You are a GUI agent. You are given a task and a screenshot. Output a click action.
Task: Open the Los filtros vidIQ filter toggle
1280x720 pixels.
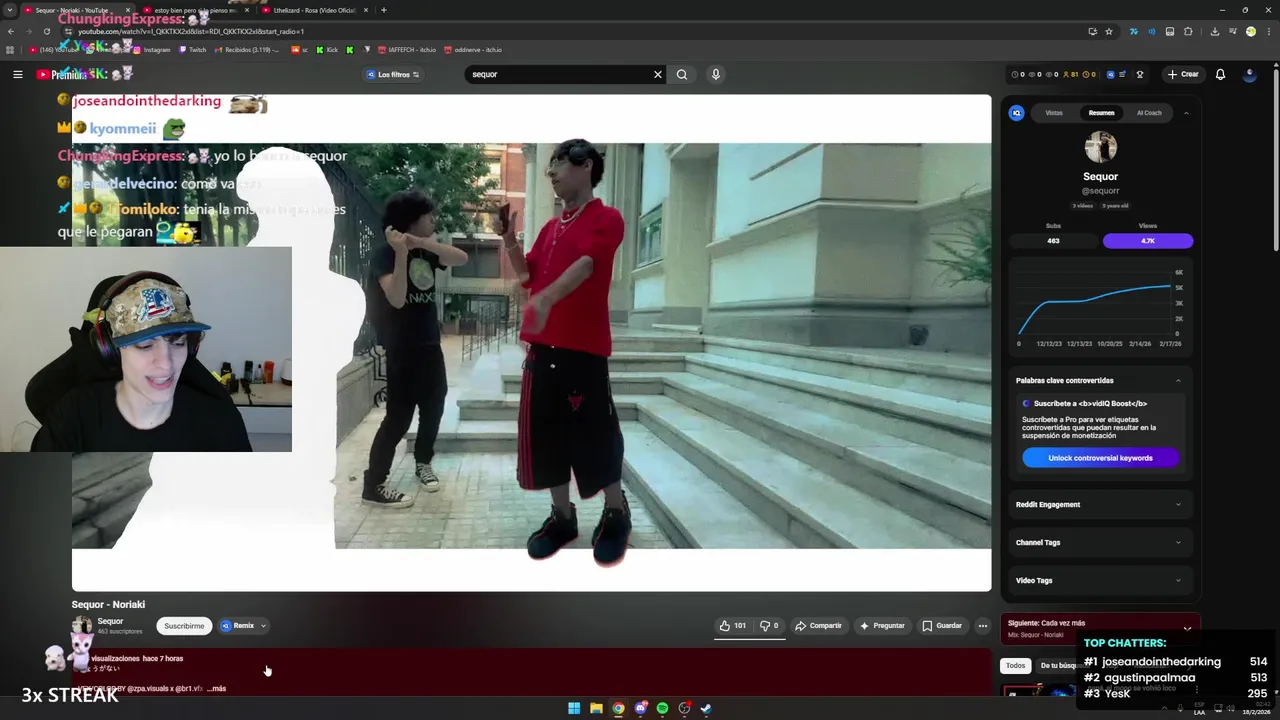tap(392, 74)
